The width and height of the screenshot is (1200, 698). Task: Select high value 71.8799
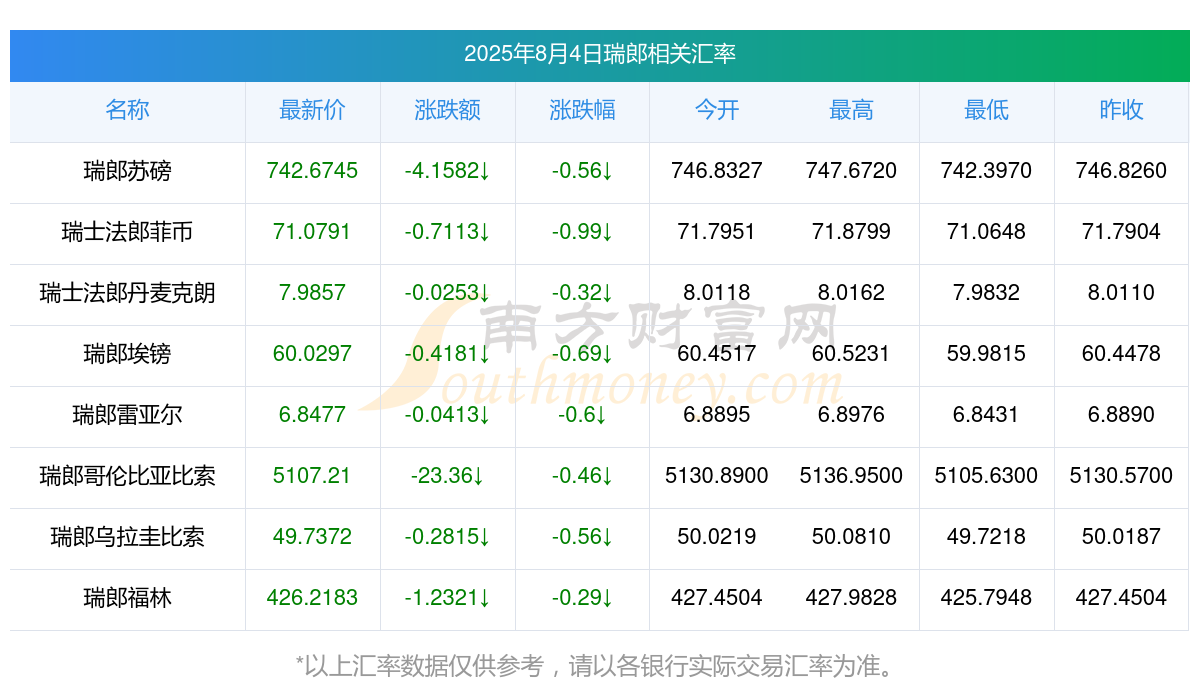click(851, 232)
